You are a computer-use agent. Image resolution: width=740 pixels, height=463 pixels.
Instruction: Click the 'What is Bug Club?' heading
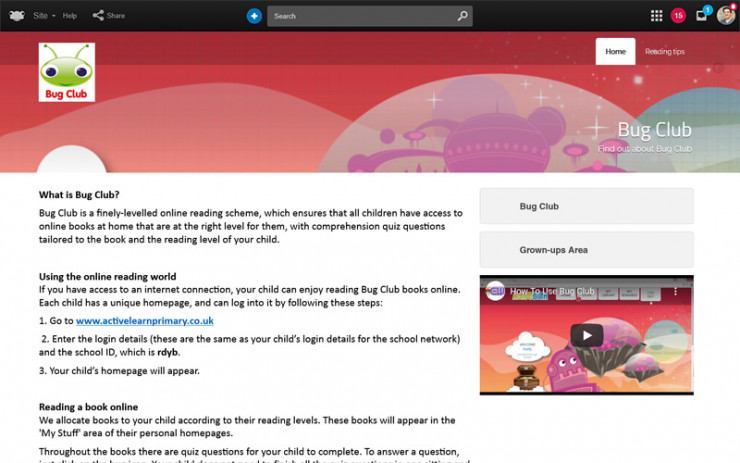(x=79, y=195)
